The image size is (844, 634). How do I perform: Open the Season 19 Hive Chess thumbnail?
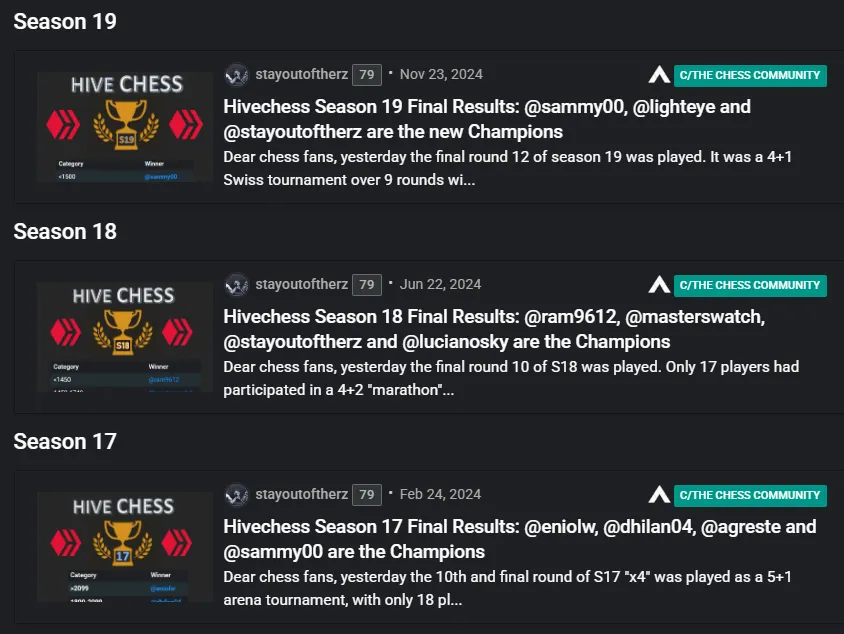[x=124, y=127]
